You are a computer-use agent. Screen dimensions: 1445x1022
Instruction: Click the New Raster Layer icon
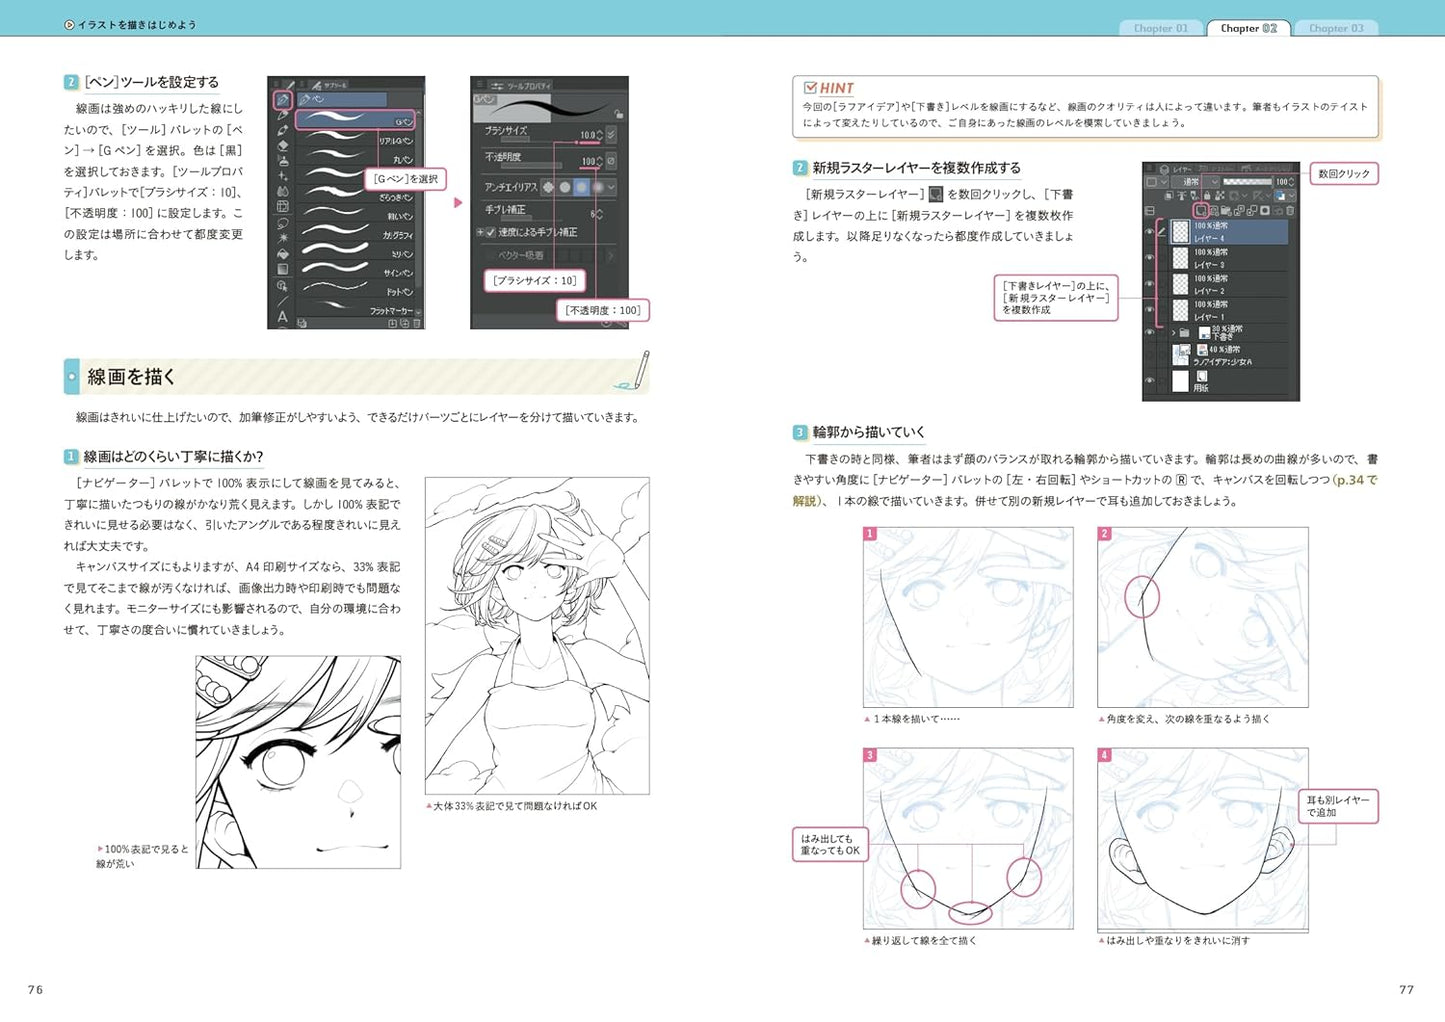[x=1202, y=210]
